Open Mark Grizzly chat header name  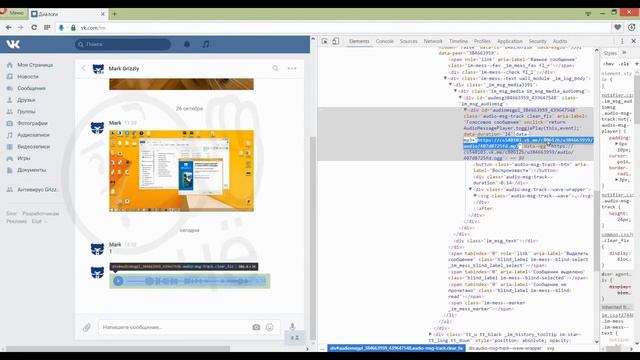point(124,69)
